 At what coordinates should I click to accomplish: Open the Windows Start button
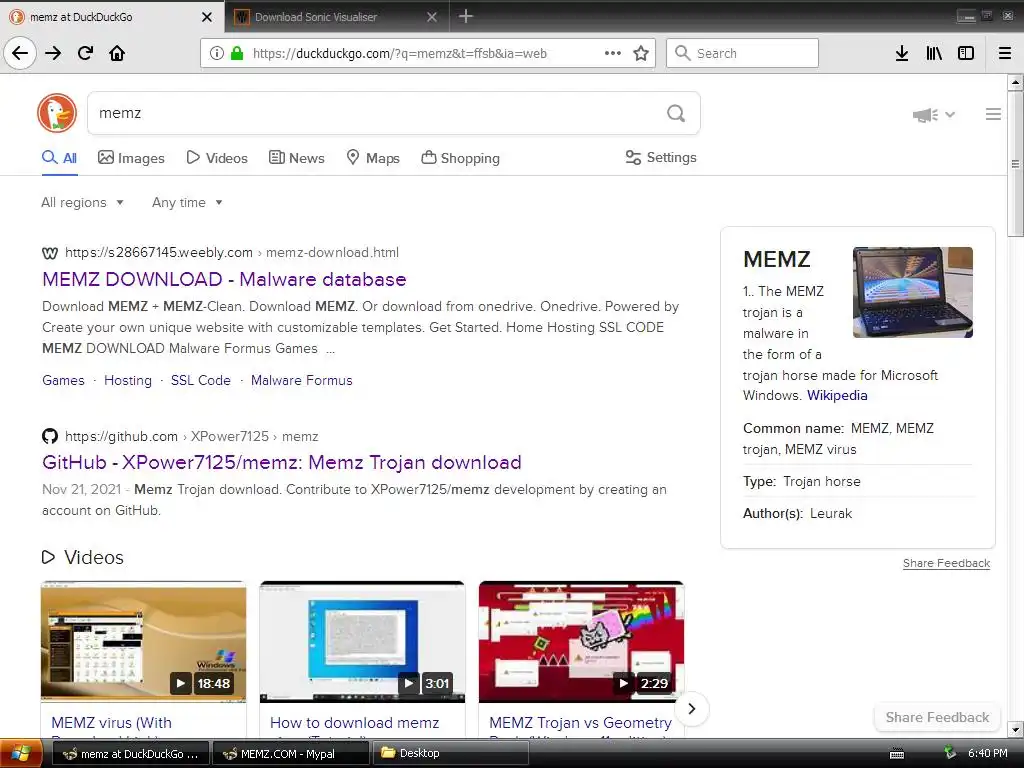click(x=20, y=754)
